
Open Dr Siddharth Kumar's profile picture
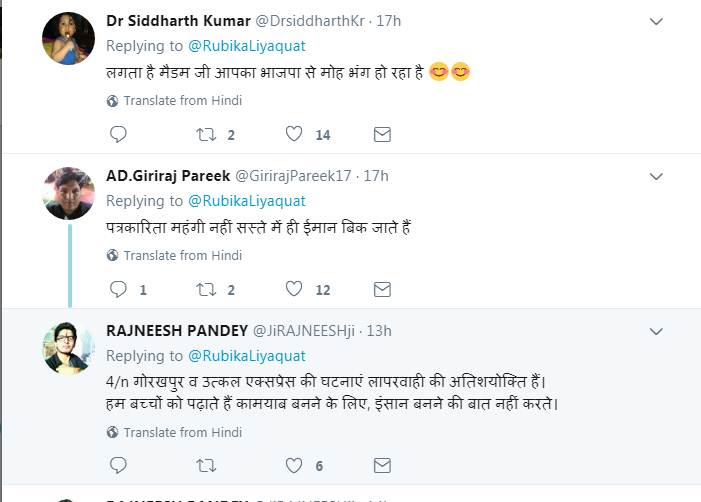tap(68, 39)
